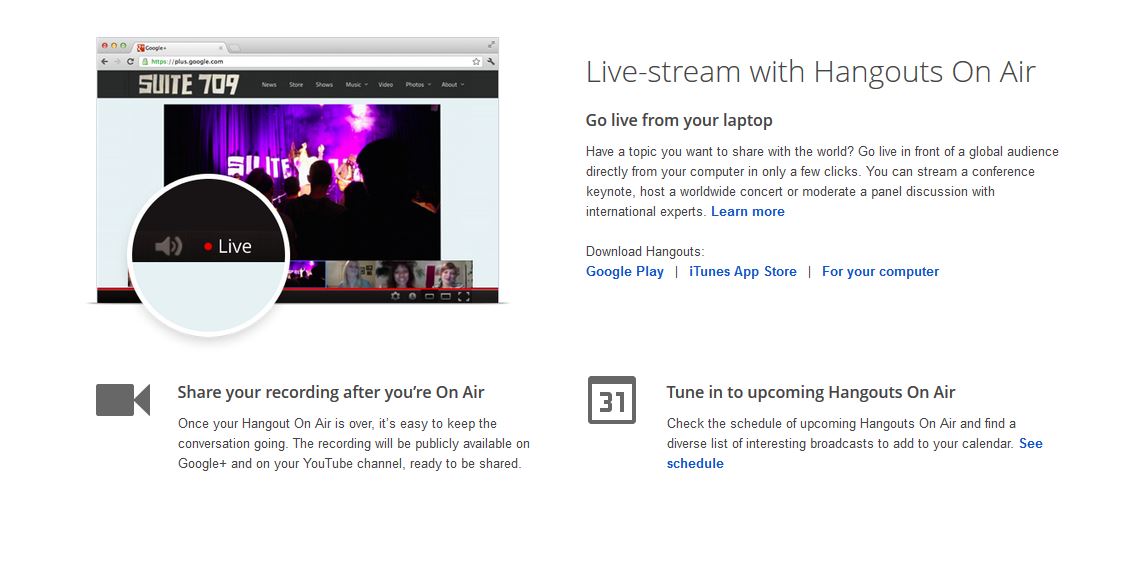Screen dimensions: 1144x579
Task: Click the browser back arrow
Action: coord(104,62)
